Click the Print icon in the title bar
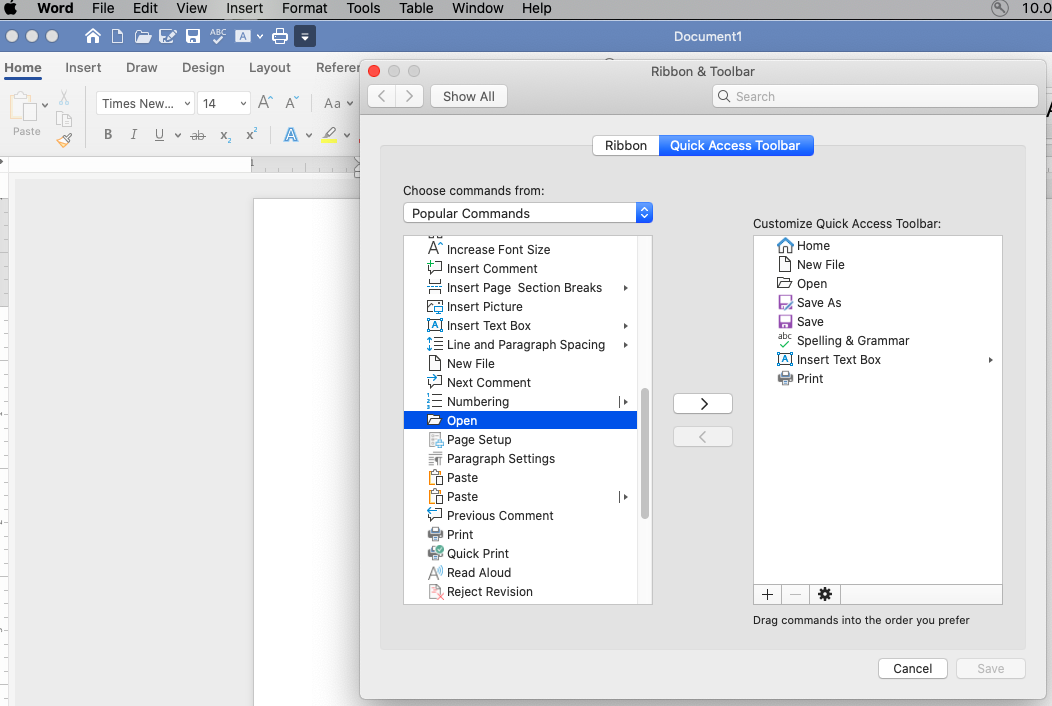Viewport: 1052px width, 706px height. click(280, 36)
